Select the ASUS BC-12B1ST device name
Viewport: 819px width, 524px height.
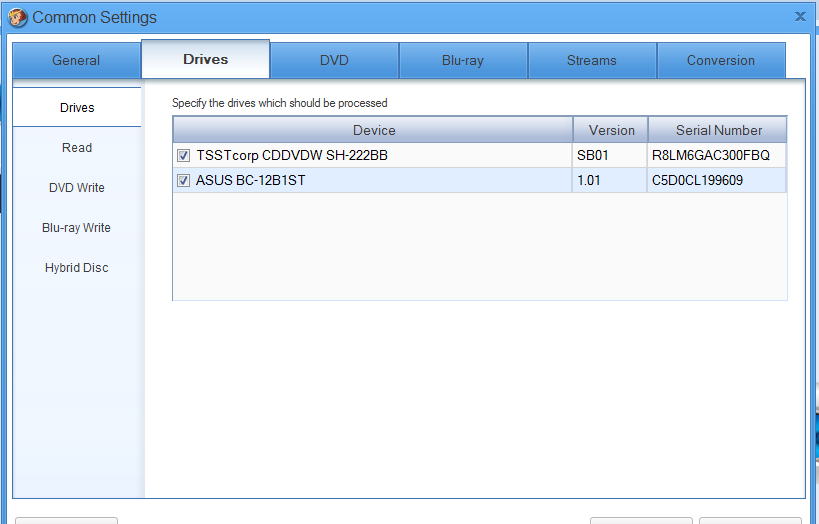251,181
